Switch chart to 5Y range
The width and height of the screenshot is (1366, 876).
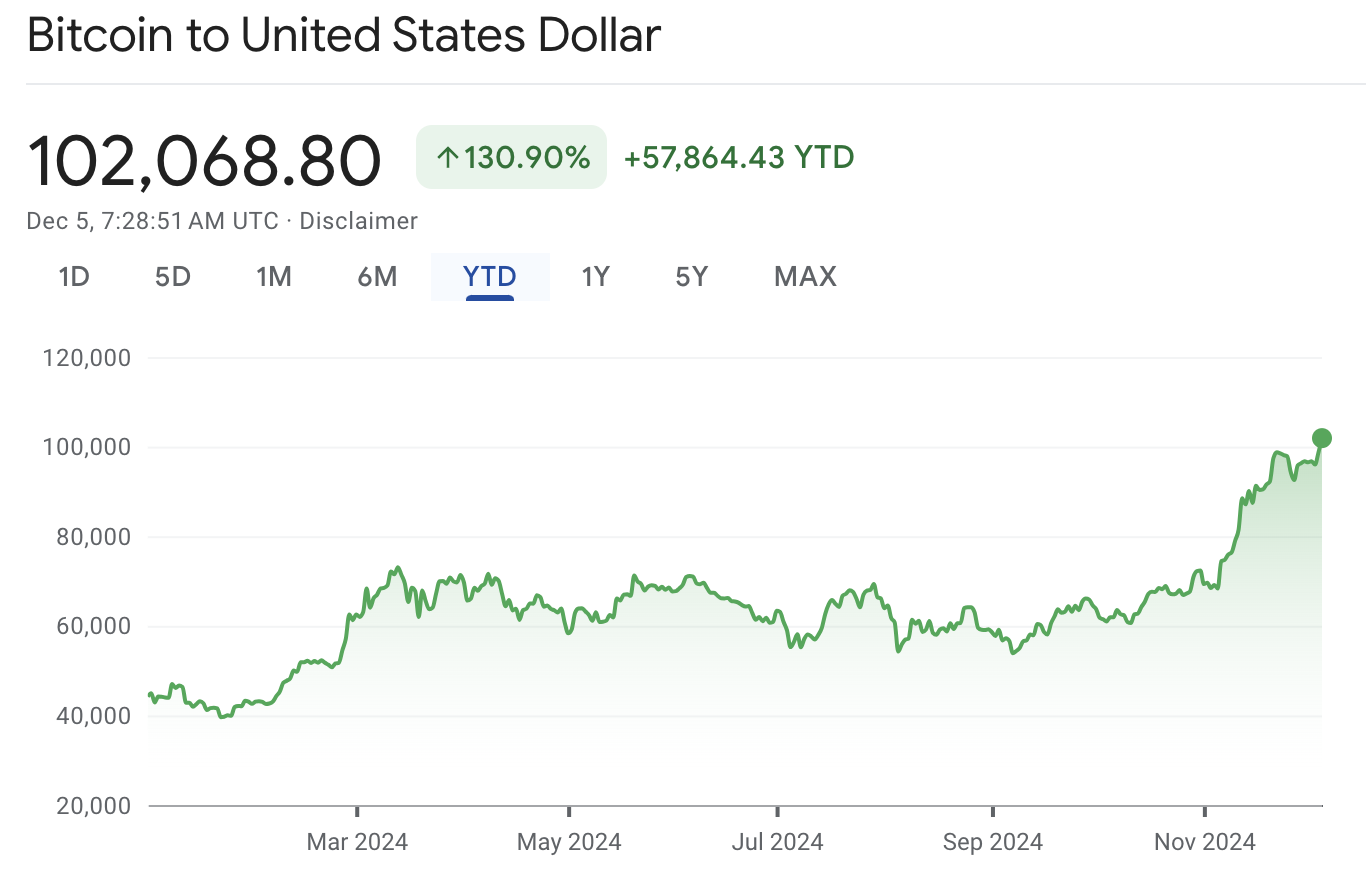[692, 277]
